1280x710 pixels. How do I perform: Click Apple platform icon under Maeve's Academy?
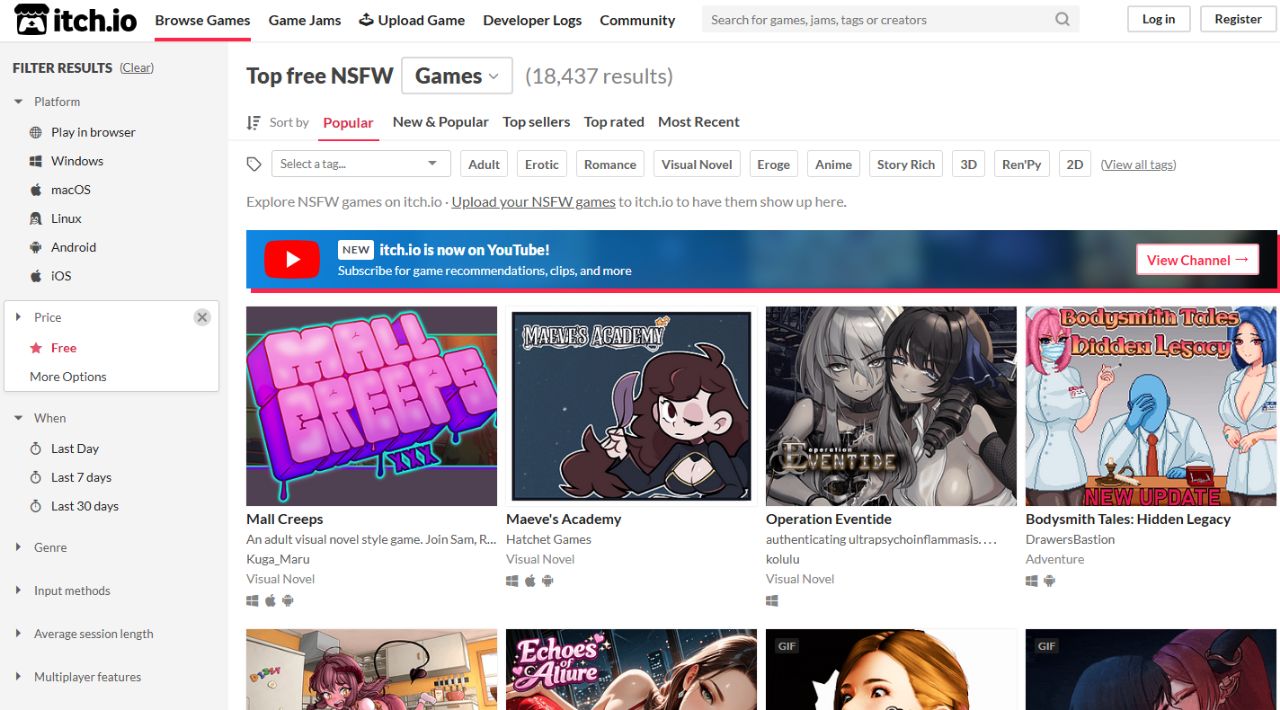530,581
